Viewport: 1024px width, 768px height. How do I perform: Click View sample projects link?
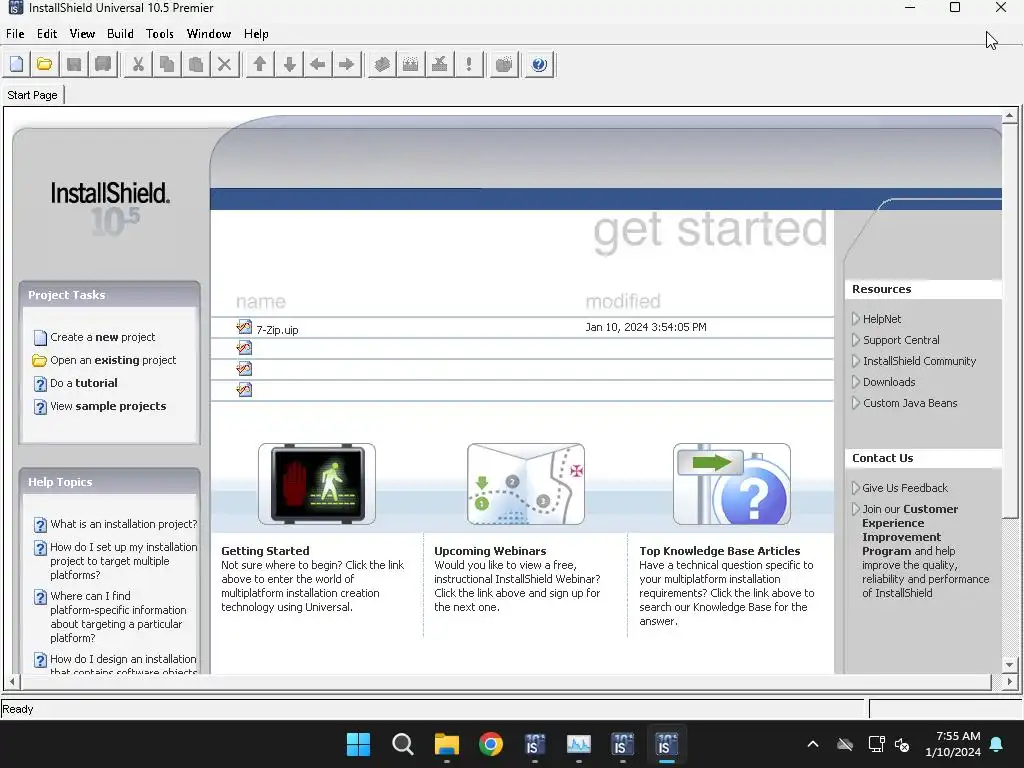(108, 406)
